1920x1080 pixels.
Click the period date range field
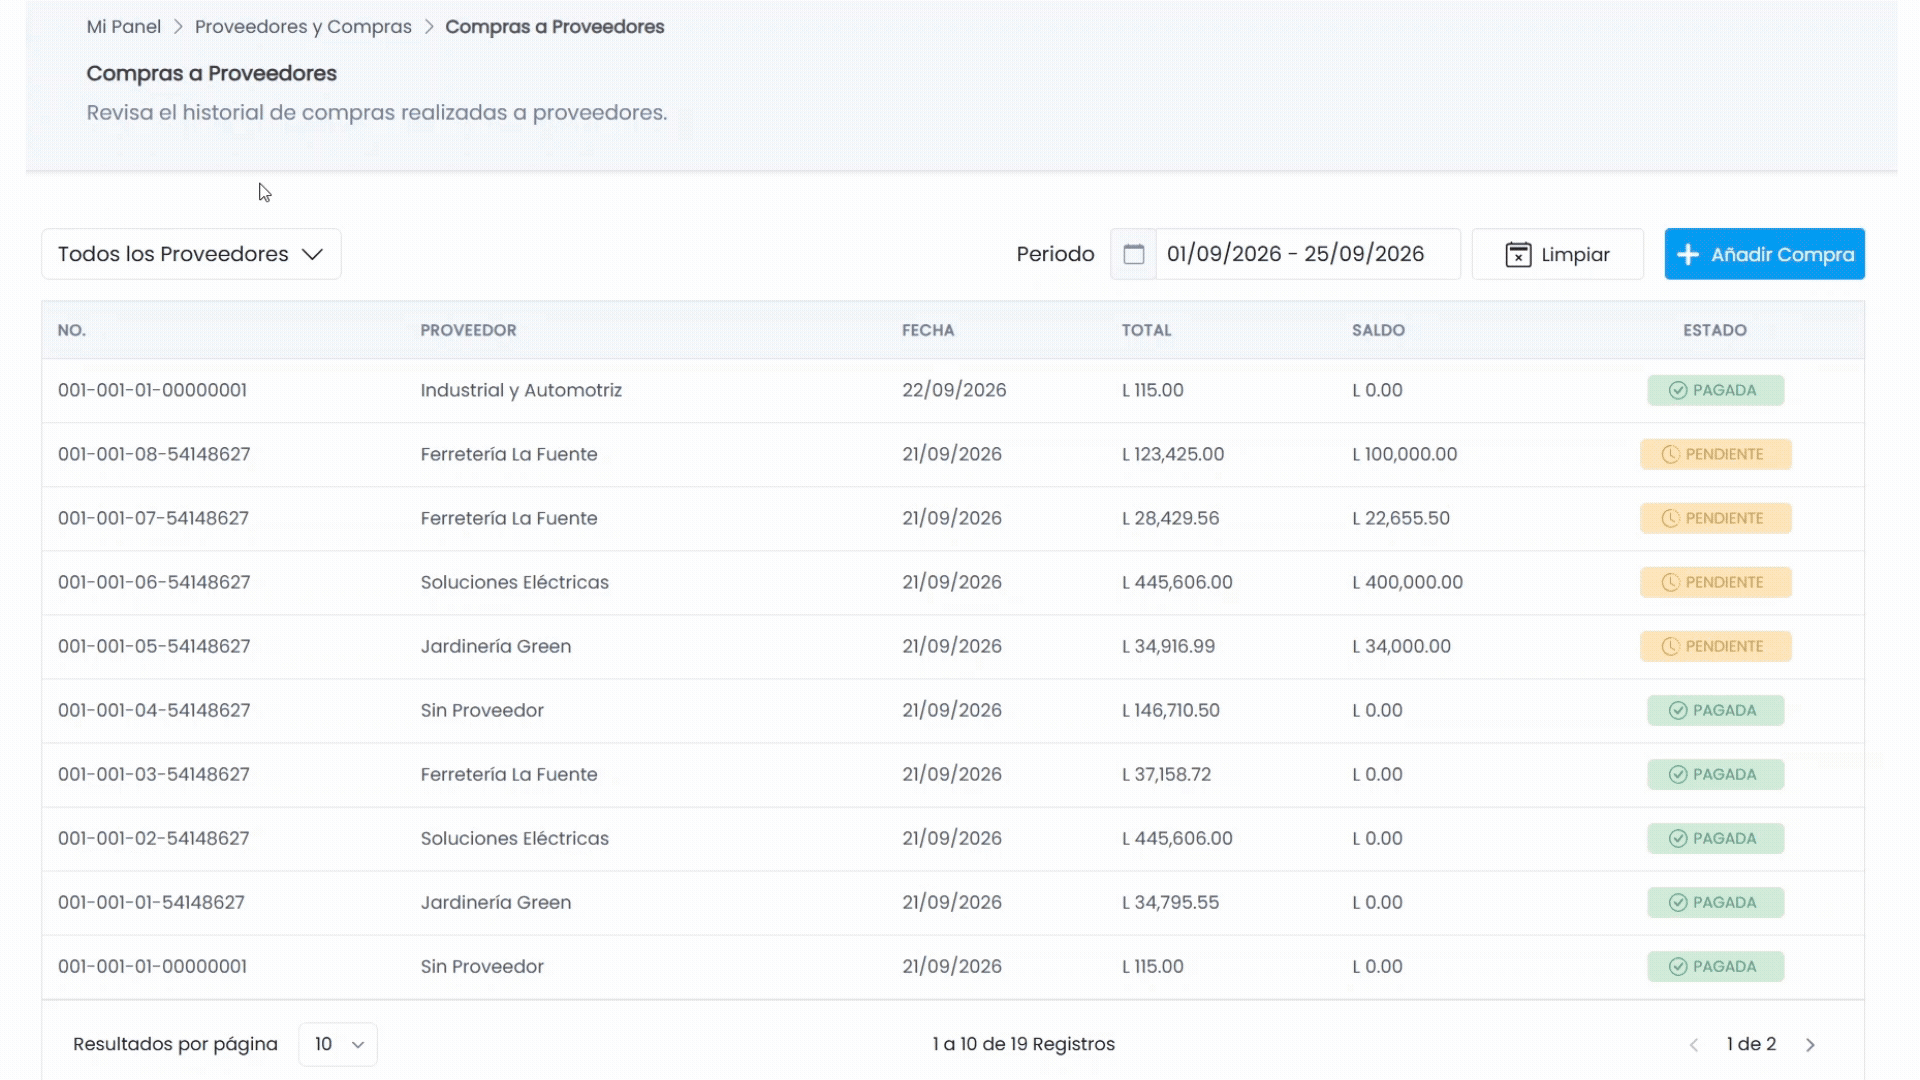click(x=1307, y=254)
